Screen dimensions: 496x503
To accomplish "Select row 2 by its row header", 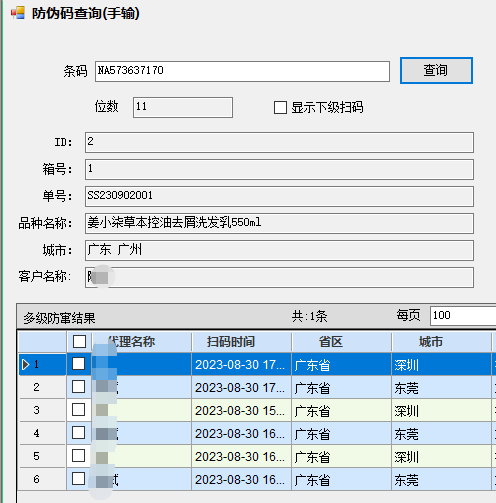I will (42, 387).
